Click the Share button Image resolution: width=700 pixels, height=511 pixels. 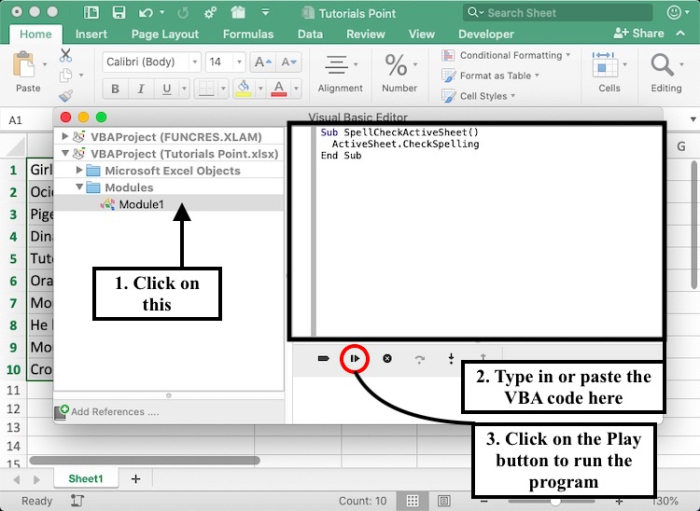pyautogui.click(x=638, y=33)
